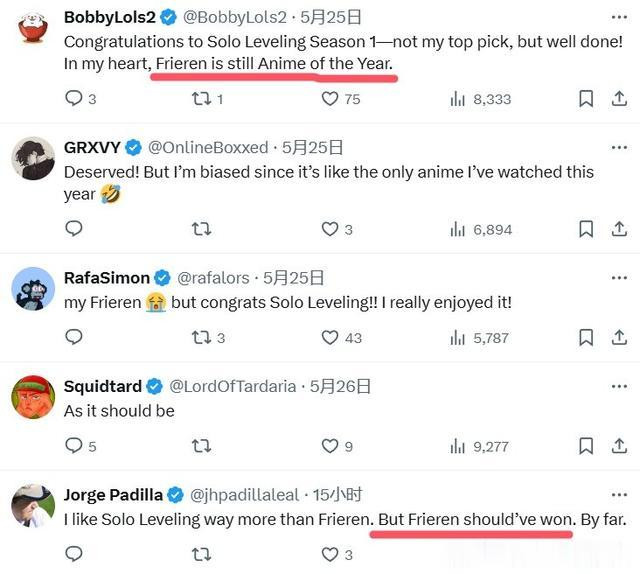Bookmark BobbyLols2's tweet

click(587, 99)
